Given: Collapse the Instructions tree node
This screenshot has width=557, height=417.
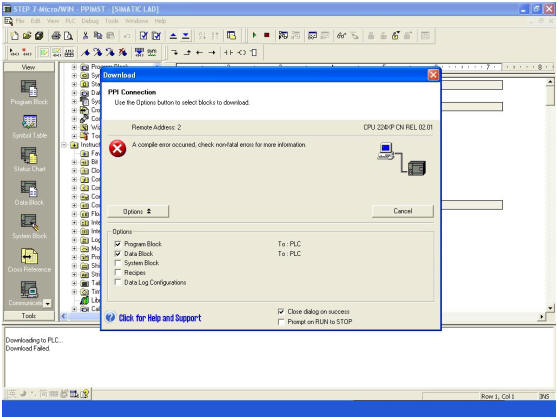Looking at the screenshot, I should 64,145.
